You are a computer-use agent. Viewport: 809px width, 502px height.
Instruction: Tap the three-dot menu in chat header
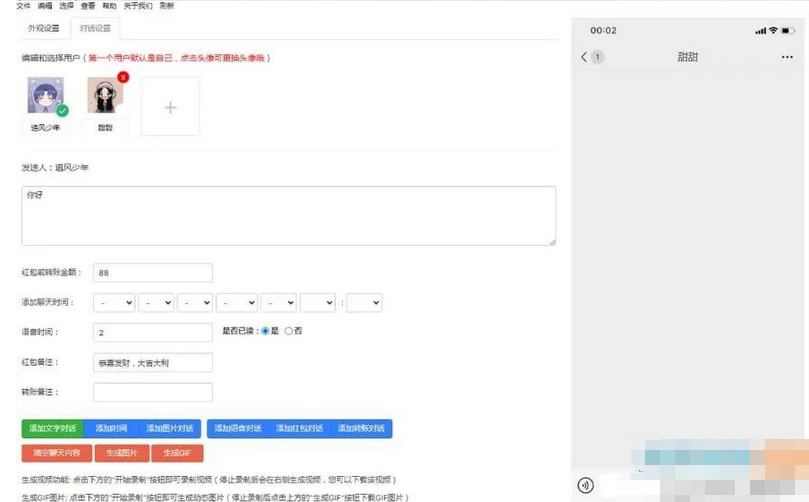[787, 57]
